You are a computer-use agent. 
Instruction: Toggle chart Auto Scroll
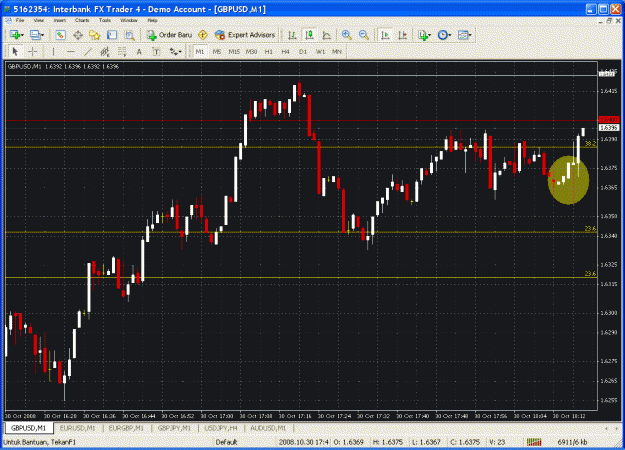pos(385,35)
